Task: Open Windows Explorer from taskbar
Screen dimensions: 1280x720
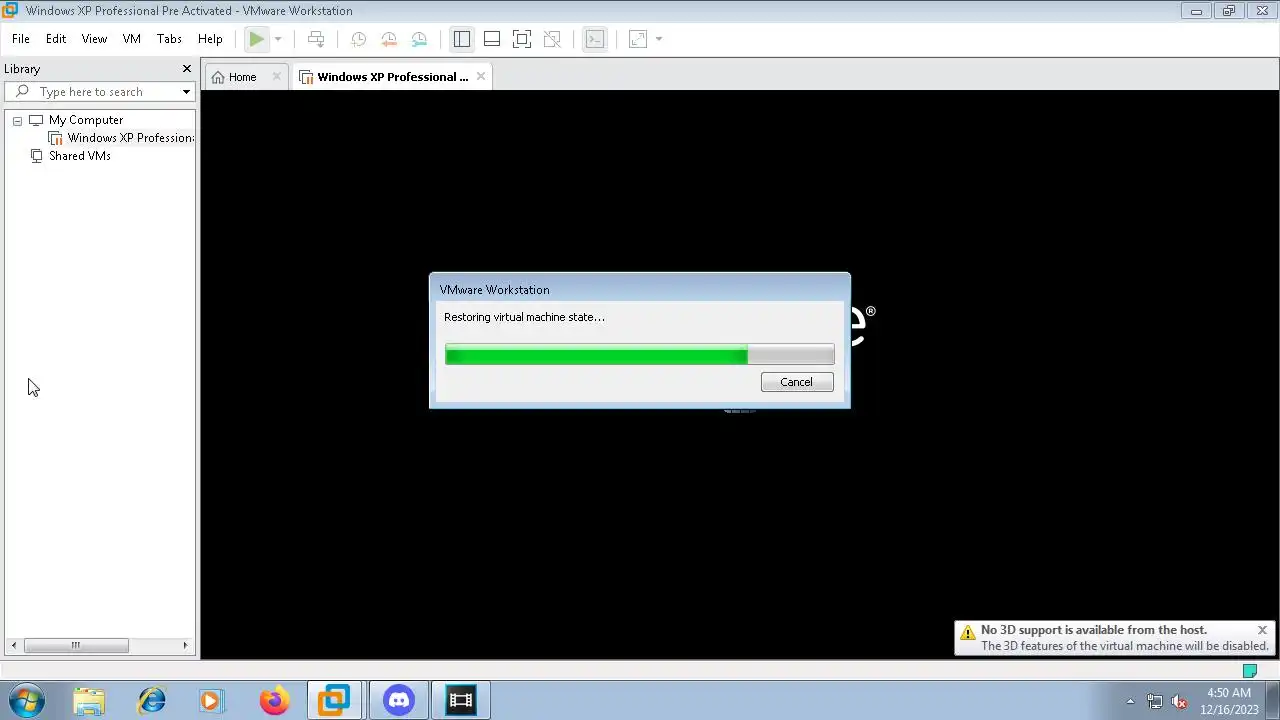Action: coord(89,701)
